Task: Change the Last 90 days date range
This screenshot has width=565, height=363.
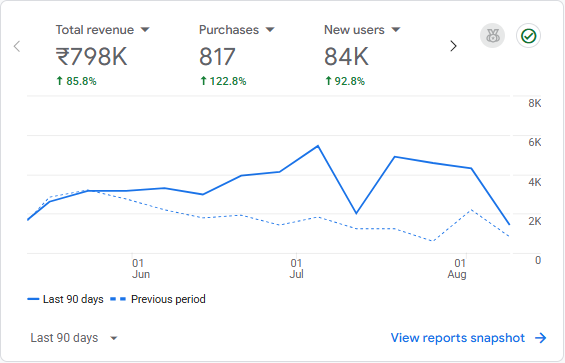Action: (x=74, y=338)
